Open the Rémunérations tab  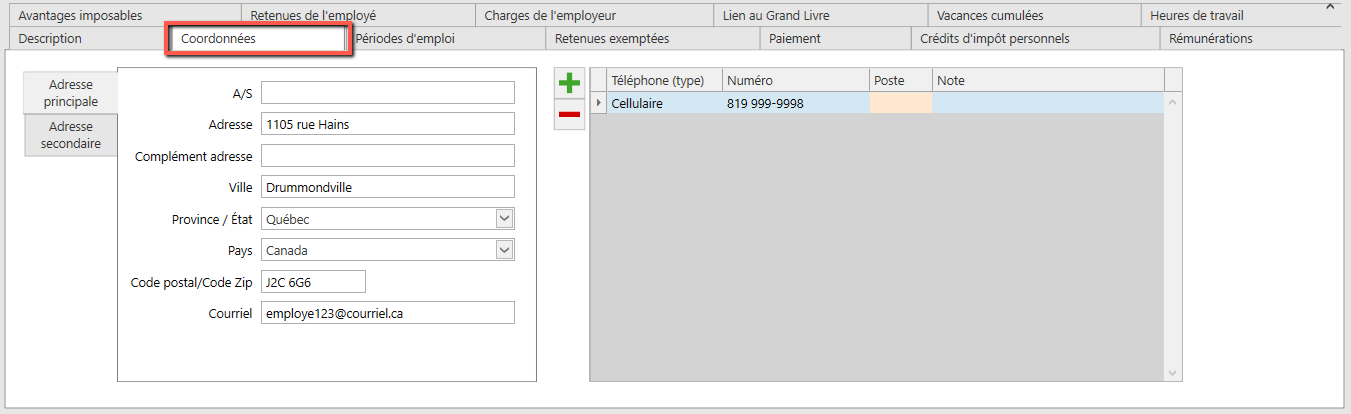pos(1250,38)
